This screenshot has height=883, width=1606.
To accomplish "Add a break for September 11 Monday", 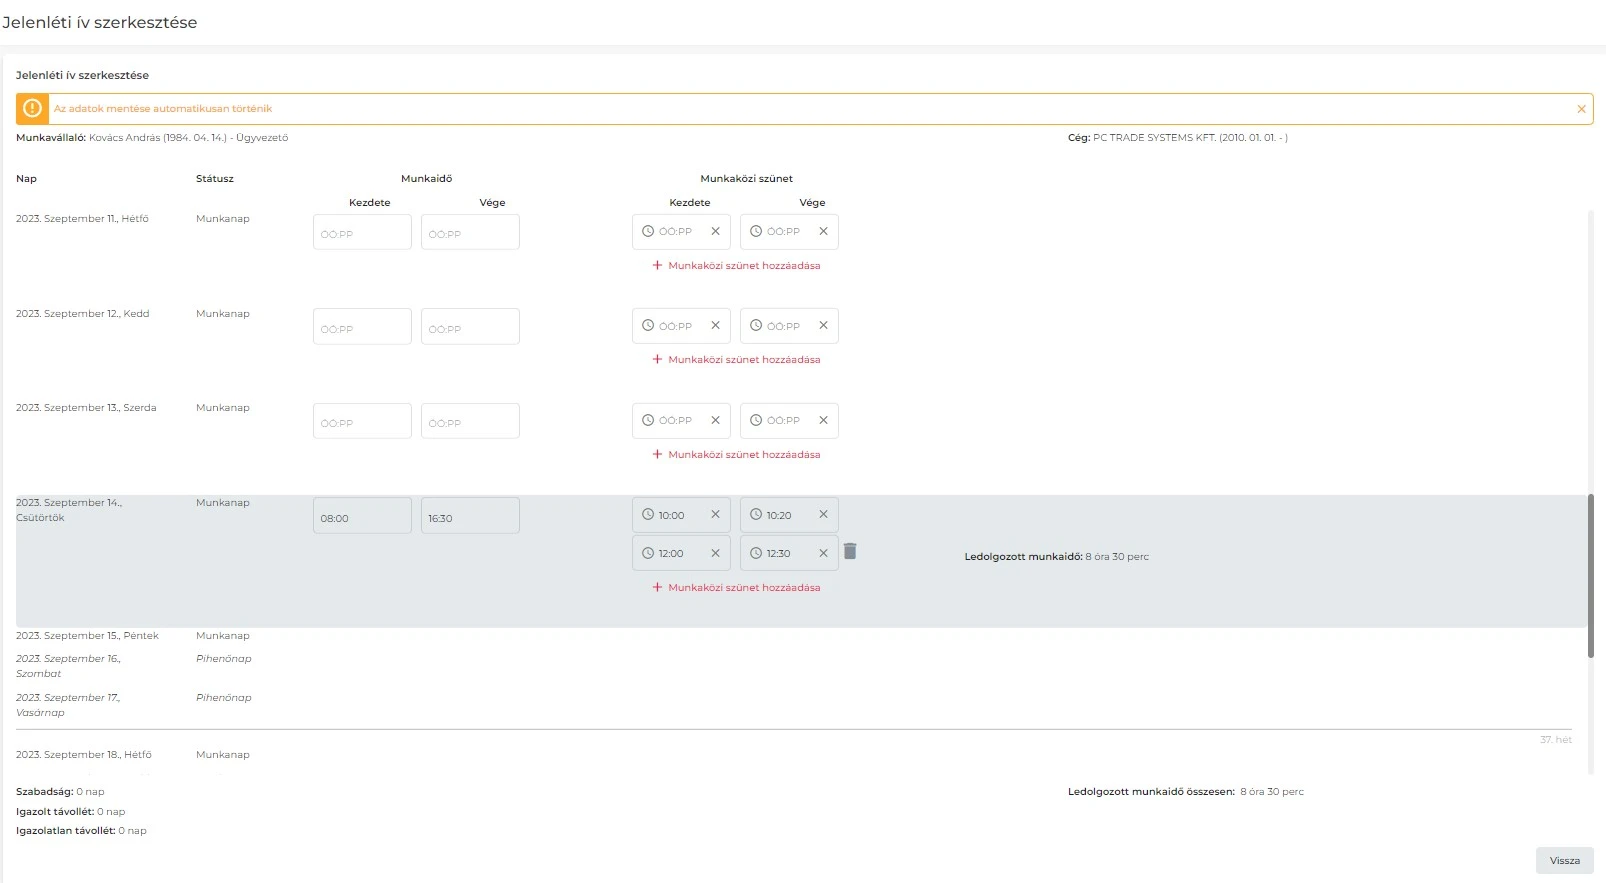I will click(736, 266).
